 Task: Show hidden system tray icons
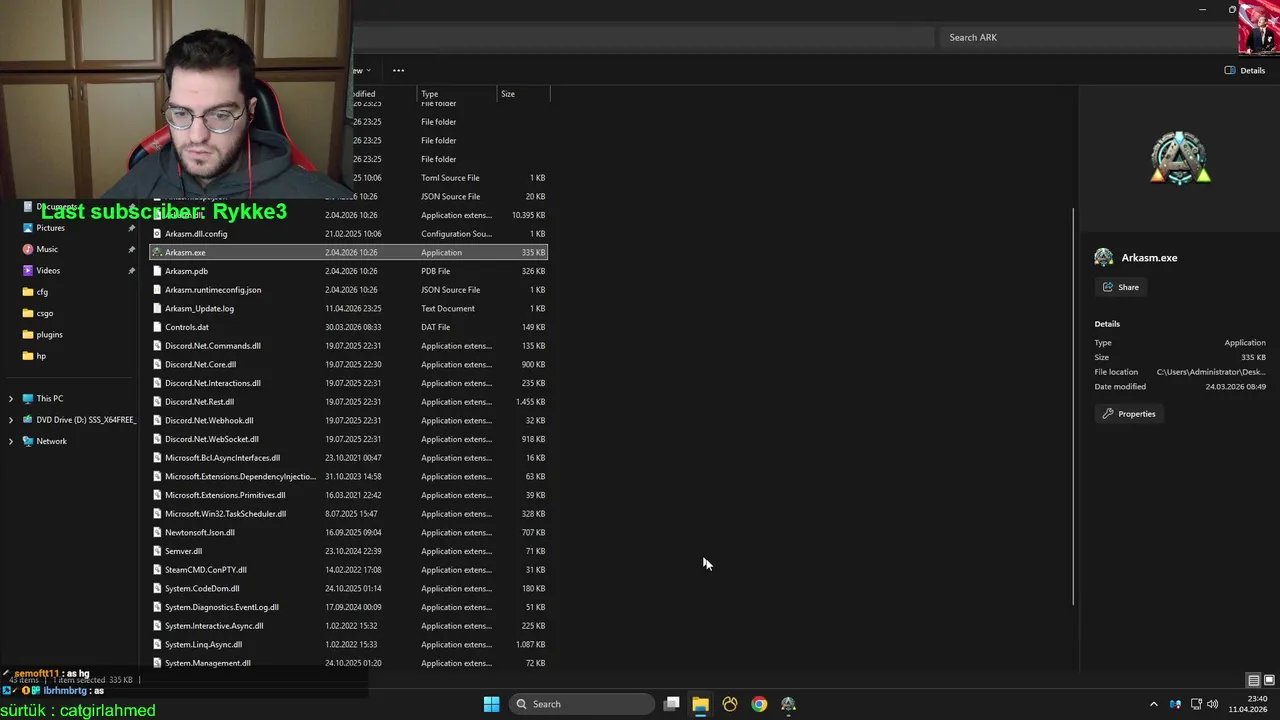click(x=1153, y=704)
